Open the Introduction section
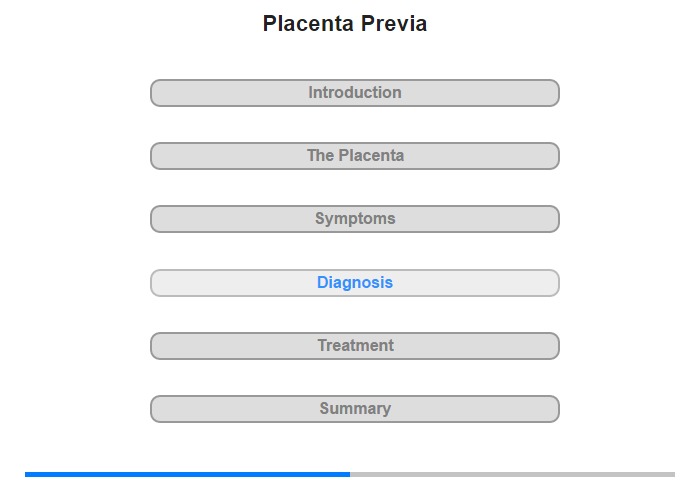The width and height of the screenshot is (700, 480). [x=355, y=93]
